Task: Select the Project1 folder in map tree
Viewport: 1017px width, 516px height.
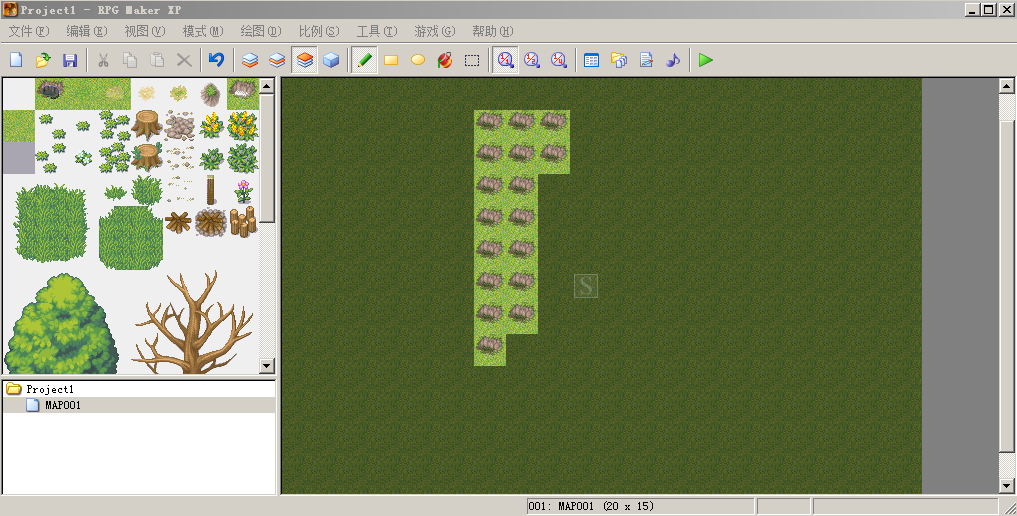Action: click(x=49, y=389)
